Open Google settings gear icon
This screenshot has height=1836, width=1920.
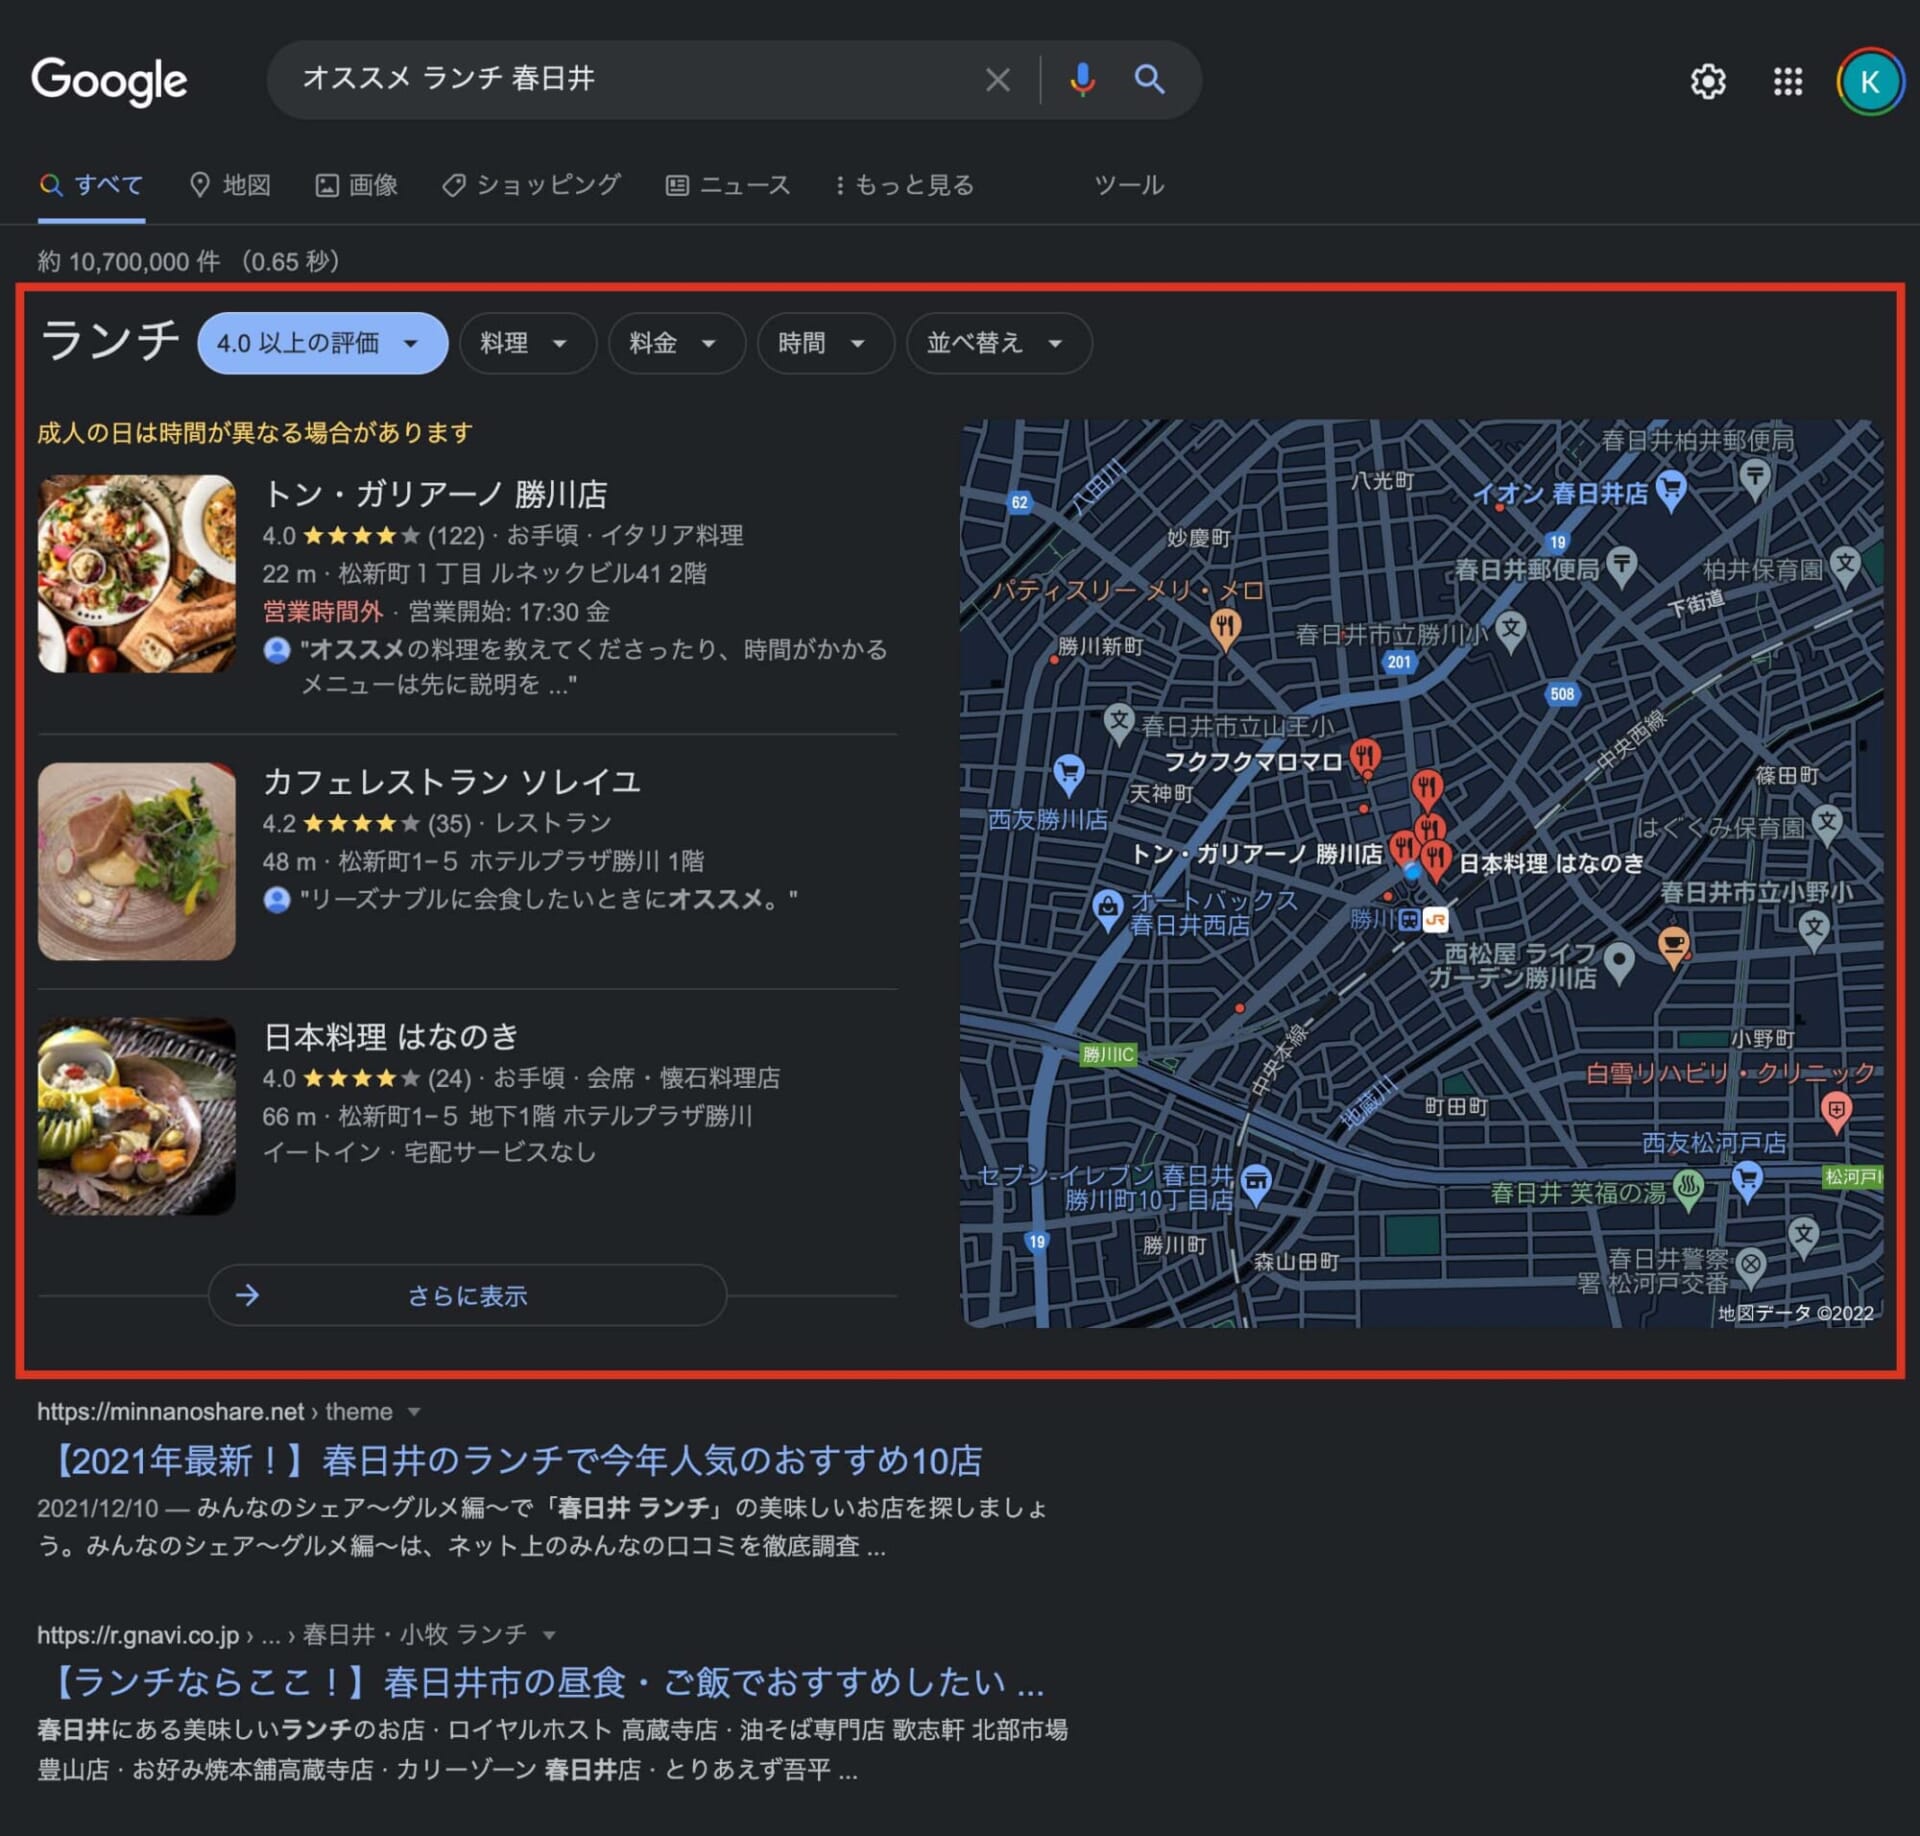[x=1708, y=81]
